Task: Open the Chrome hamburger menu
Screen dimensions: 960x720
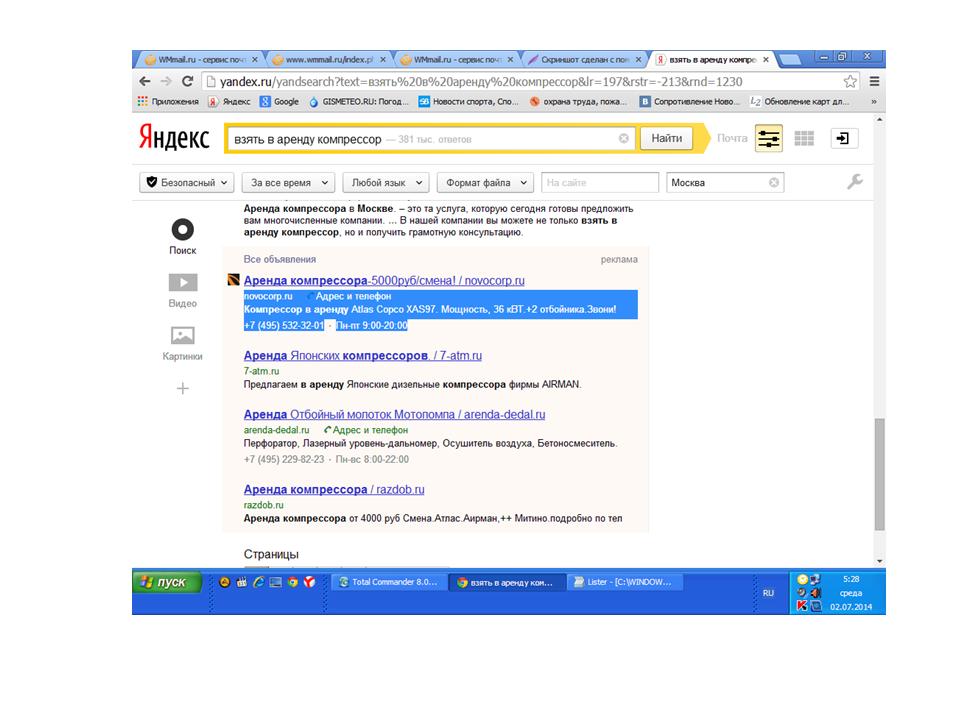Action: [874, 81]
